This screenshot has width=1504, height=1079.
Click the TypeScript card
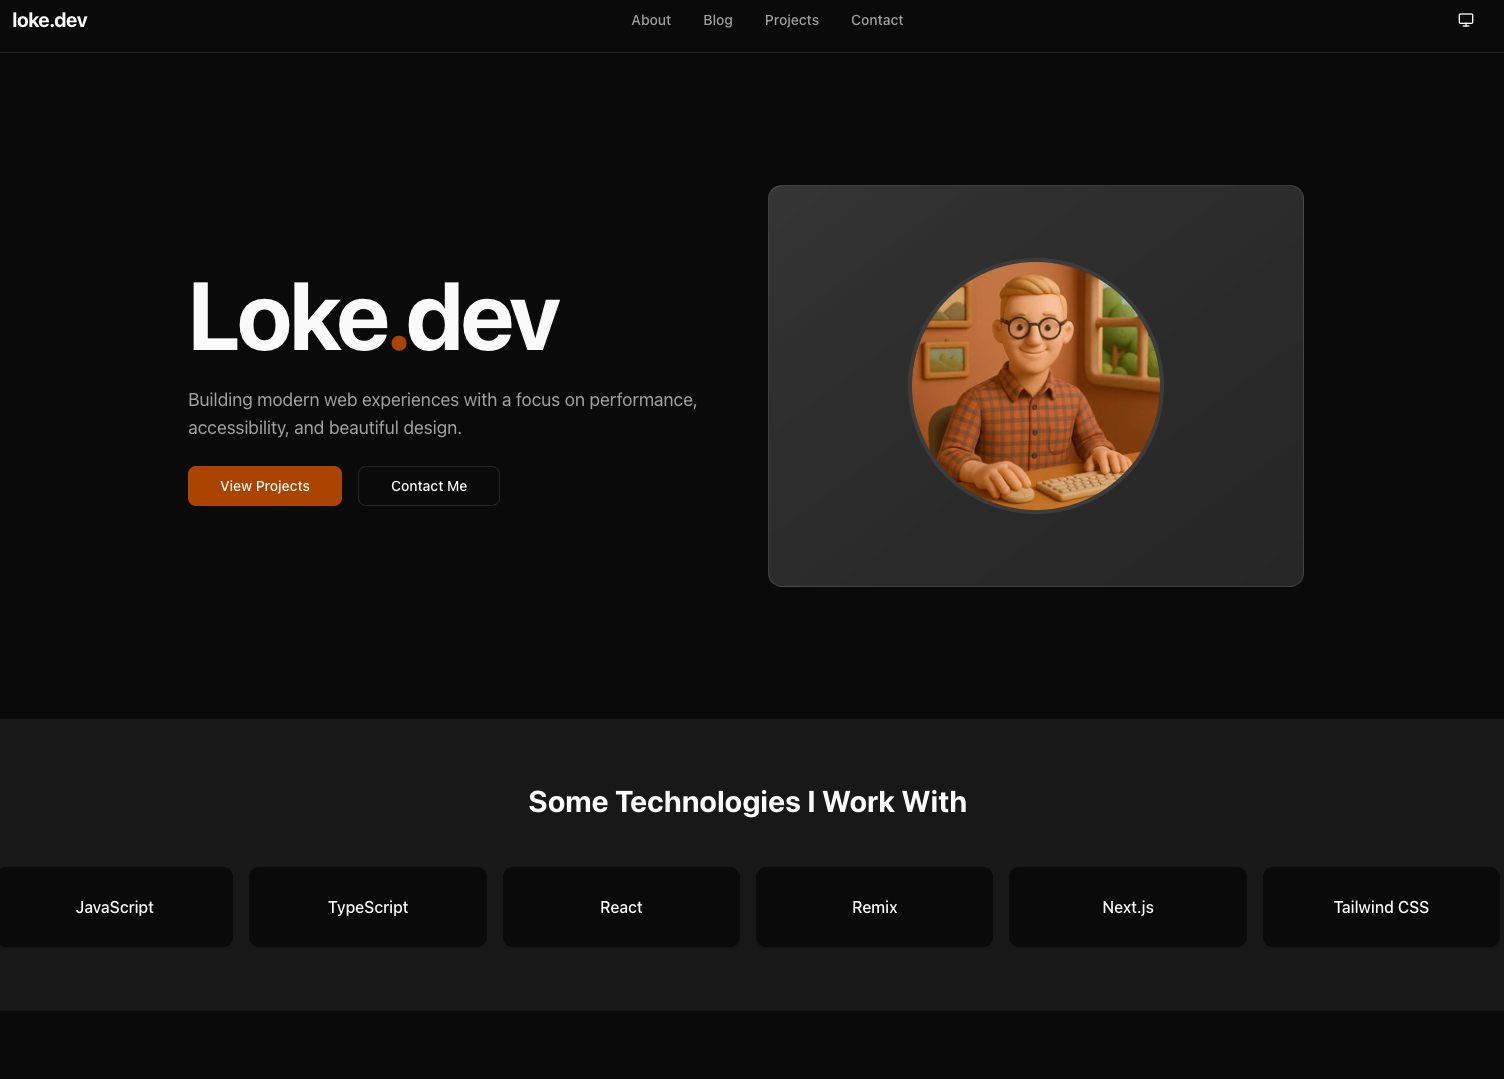367,907
